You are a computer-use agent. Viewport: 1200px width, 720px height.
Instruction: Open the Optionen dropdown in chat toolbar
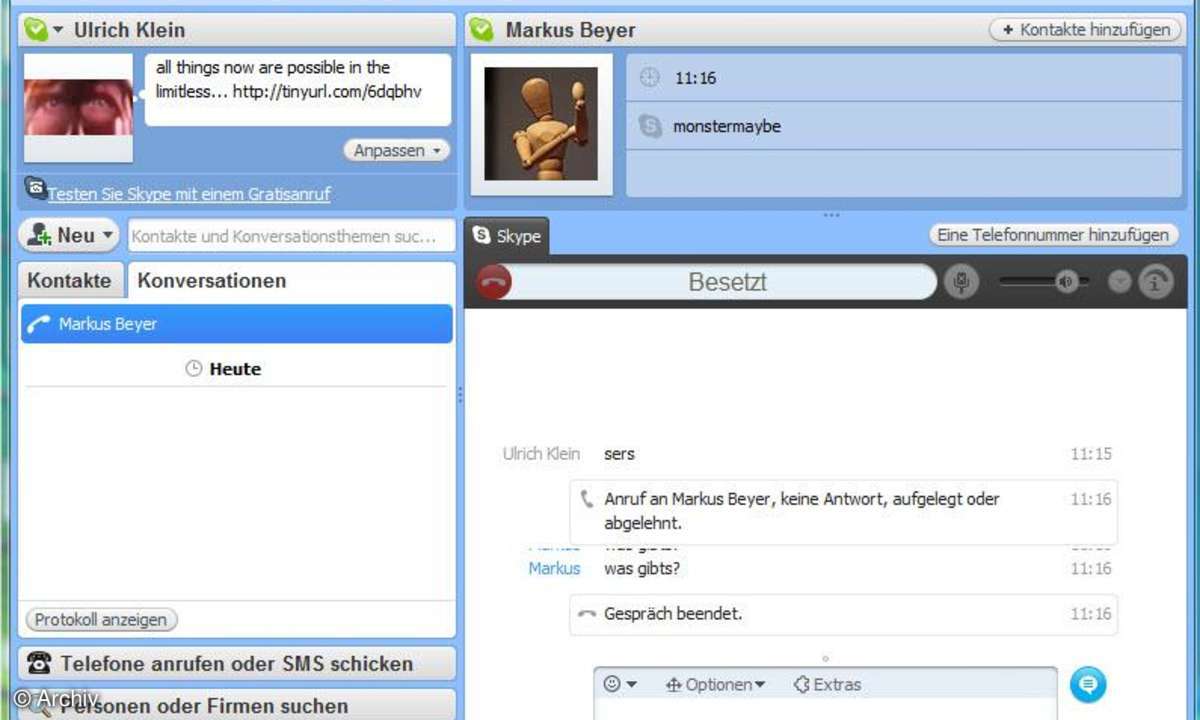pyautogui.click(x=715, y=685)
